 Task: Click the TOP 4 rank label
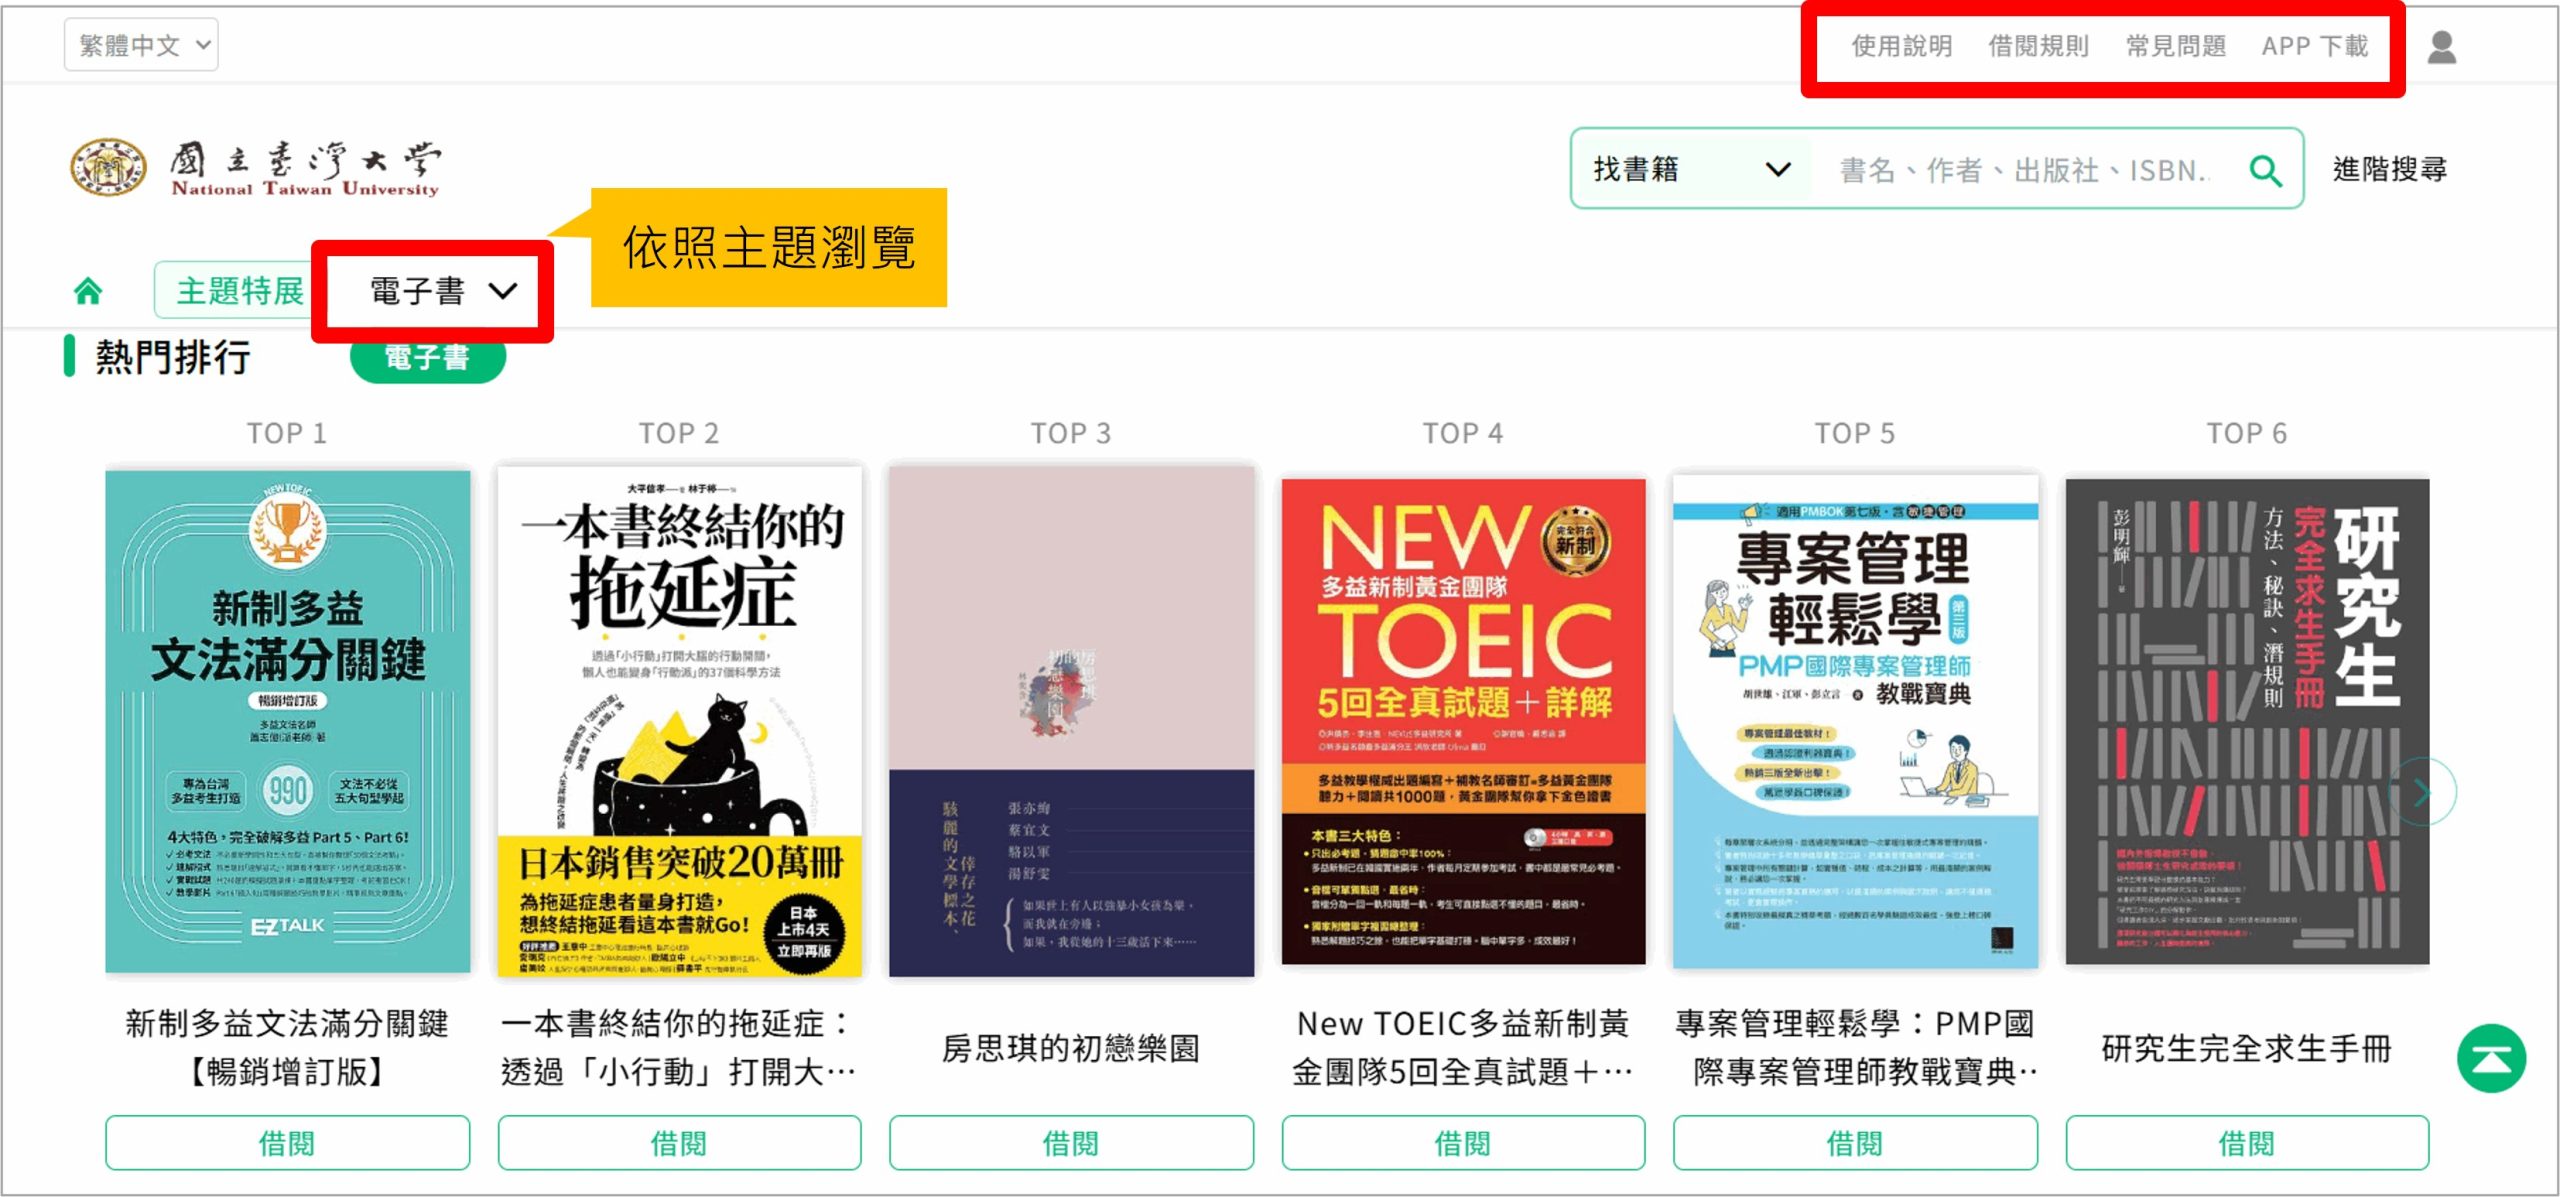click(x=1463, y=433)
